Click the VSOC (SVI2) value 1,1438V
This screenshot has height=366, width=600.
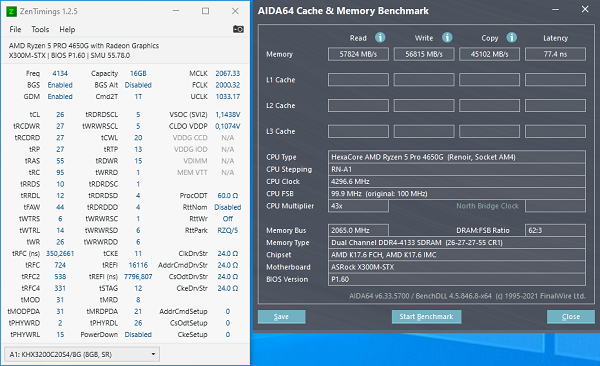point(228,115)
